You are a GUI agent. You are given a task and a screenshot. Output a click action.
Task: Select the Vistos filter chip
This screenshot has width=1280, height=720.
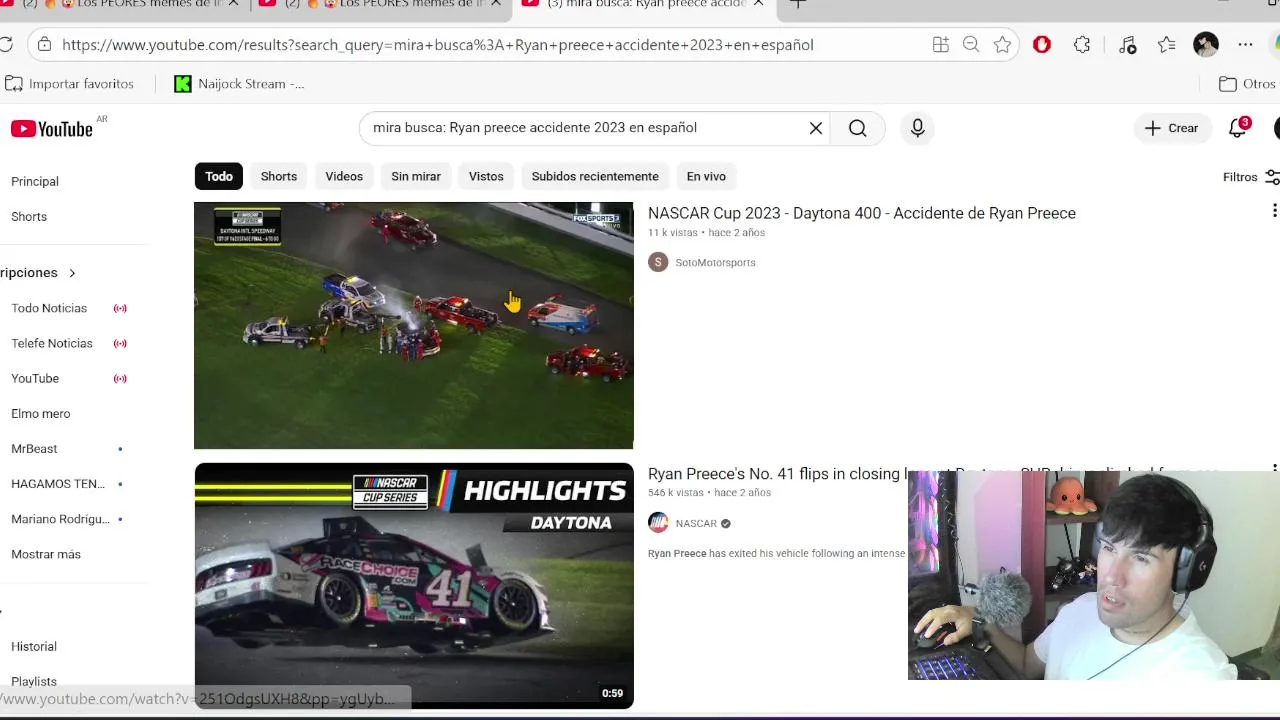tap(486, 176)
